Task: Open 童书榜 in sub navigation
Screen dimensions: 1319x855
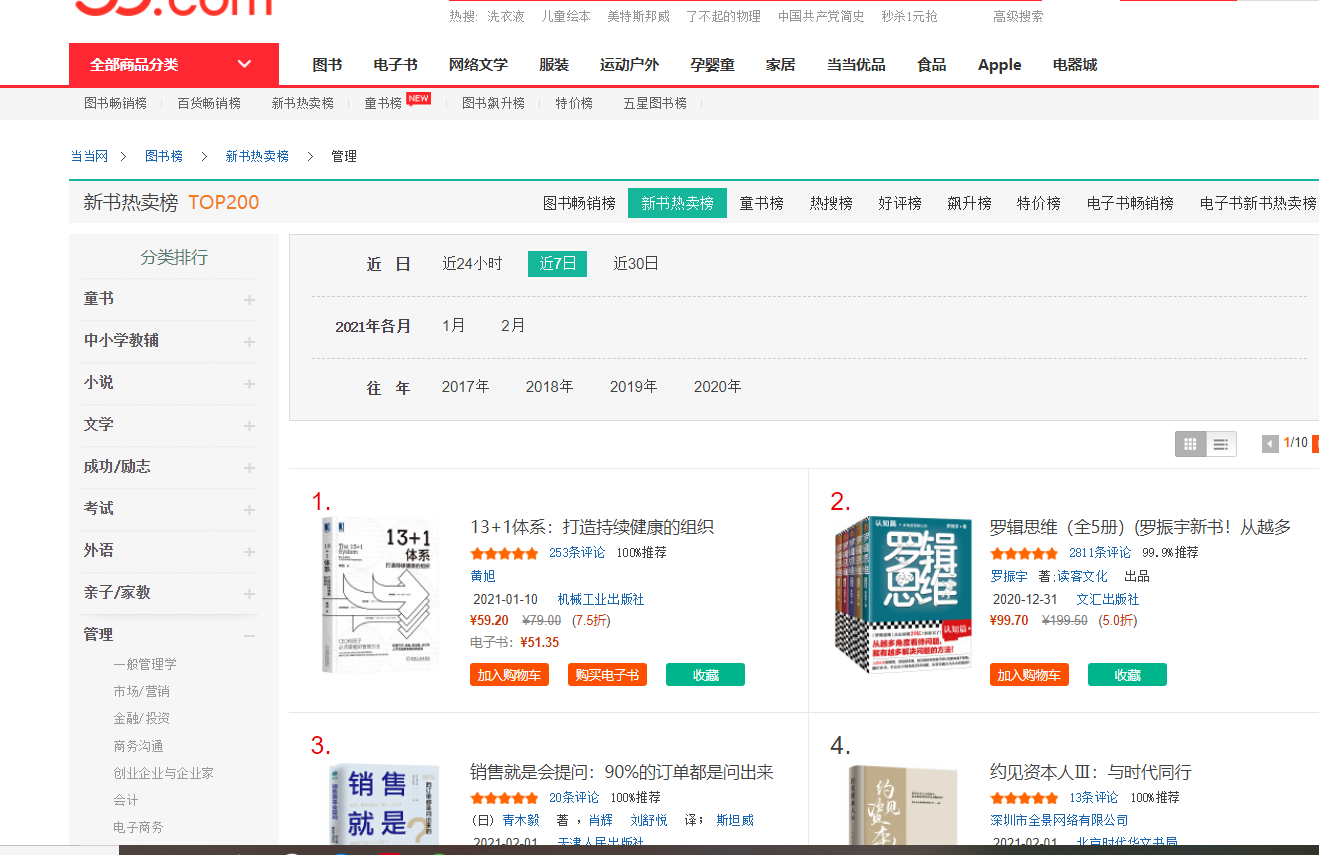Action: click(x=383, y=103)
